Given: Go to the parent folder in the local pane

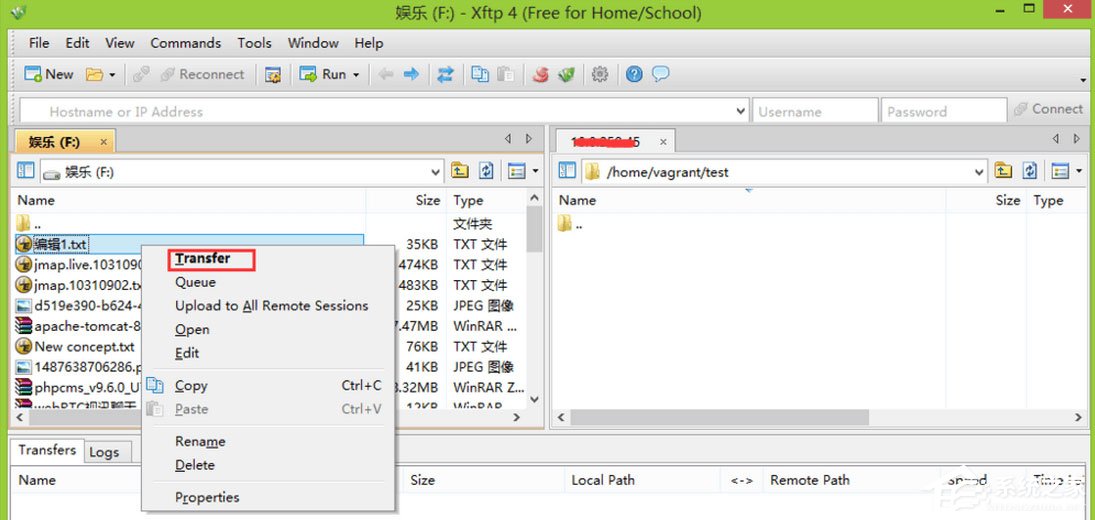Looking at the screenshot, I should (460, 170).
